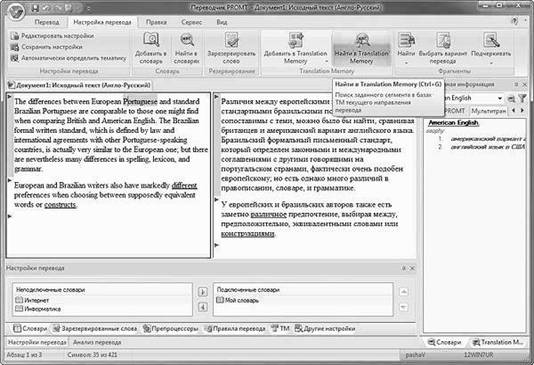Click underlined word 'различное' in translation pane
Image resolution: width=534 pixels, height=365 pixels.
pyautogui.click(x=269, y=214)
